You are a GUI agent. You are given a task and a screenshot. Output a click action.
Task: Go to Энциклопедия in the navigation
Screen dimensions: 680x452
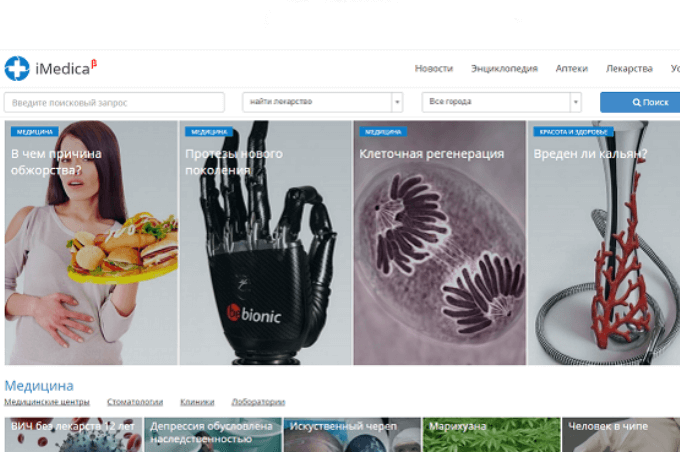click(504, 69)
